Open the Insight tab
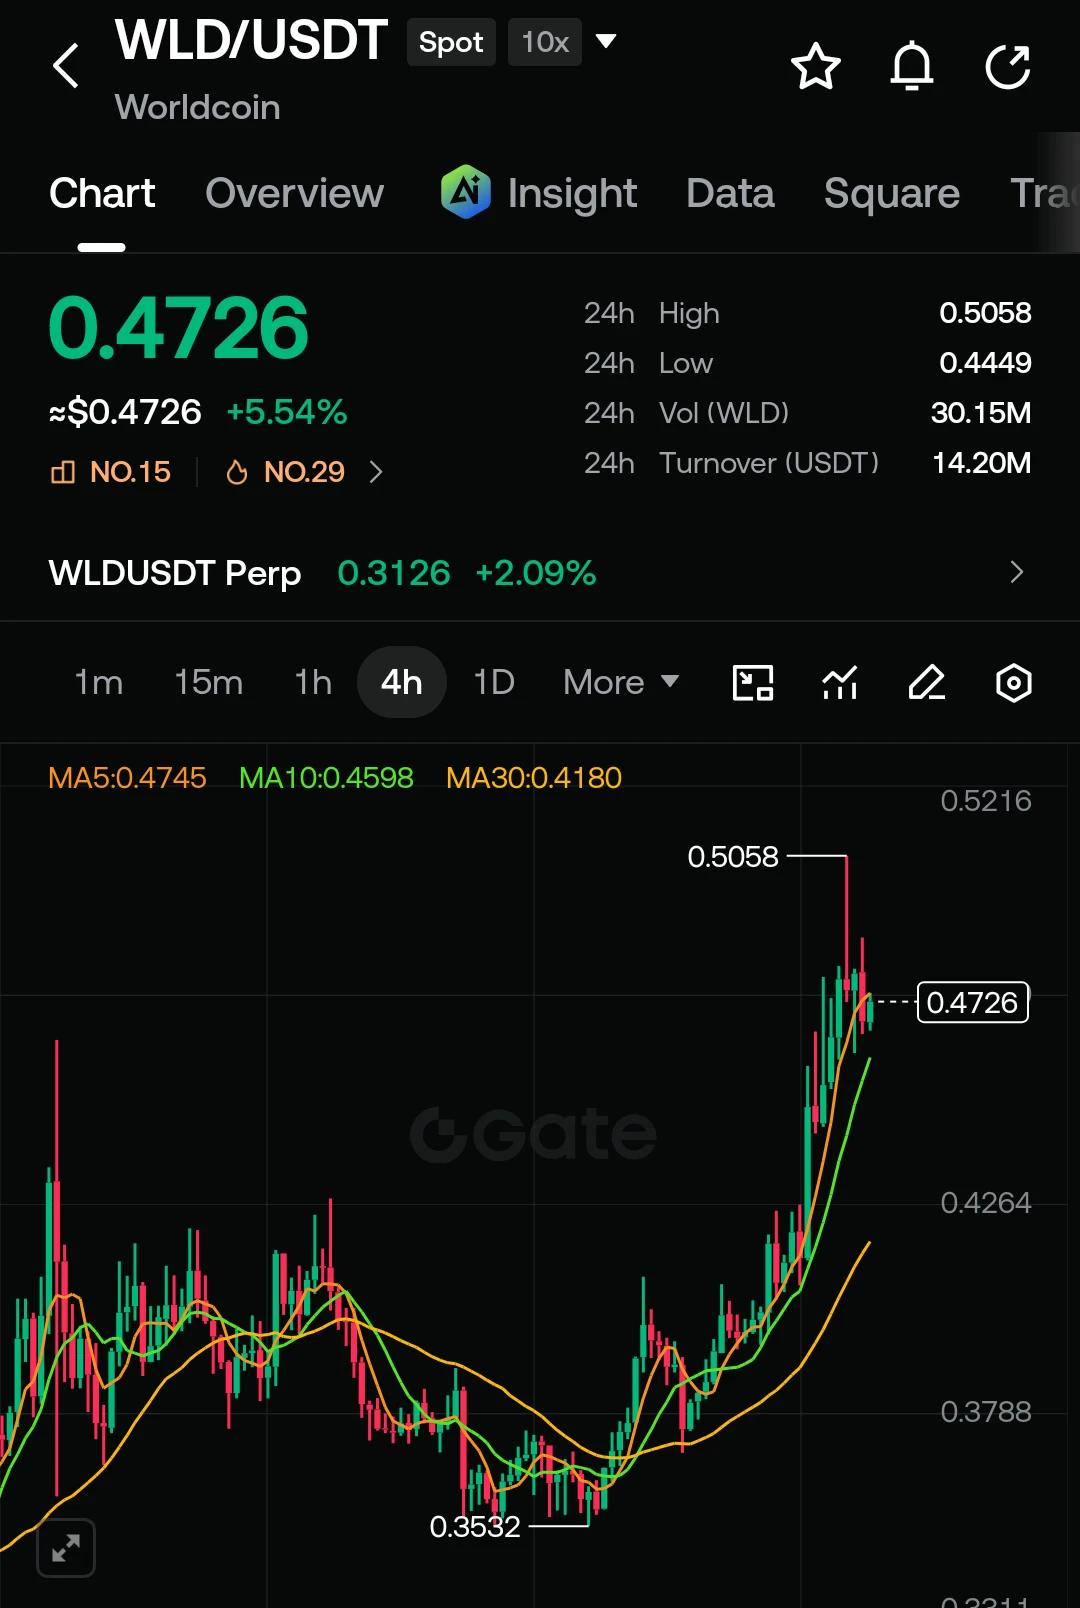This screenshot has width=1080, height=1608. click(572, 194)
